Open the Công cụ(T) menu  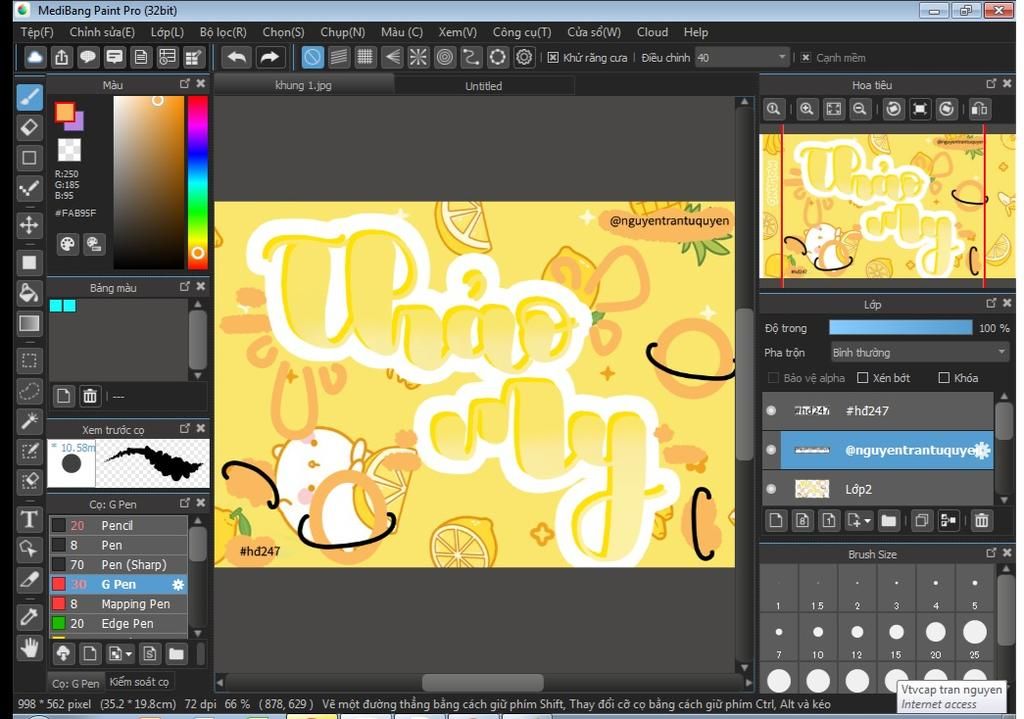(x=522, y=32)
